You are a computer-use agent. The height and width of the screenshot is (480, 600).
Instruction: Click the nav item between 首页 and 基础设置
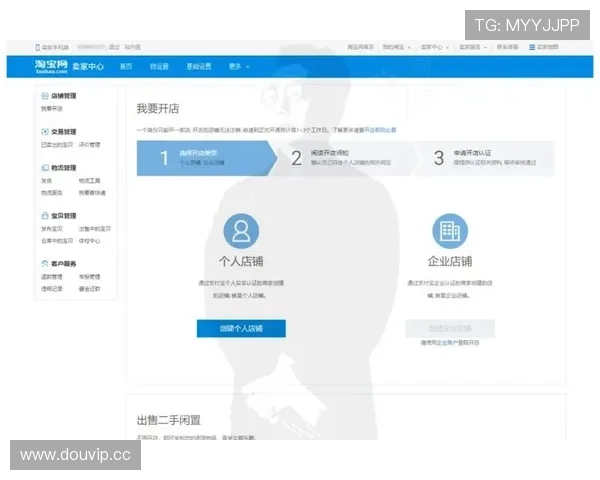(x=159, y=67)
